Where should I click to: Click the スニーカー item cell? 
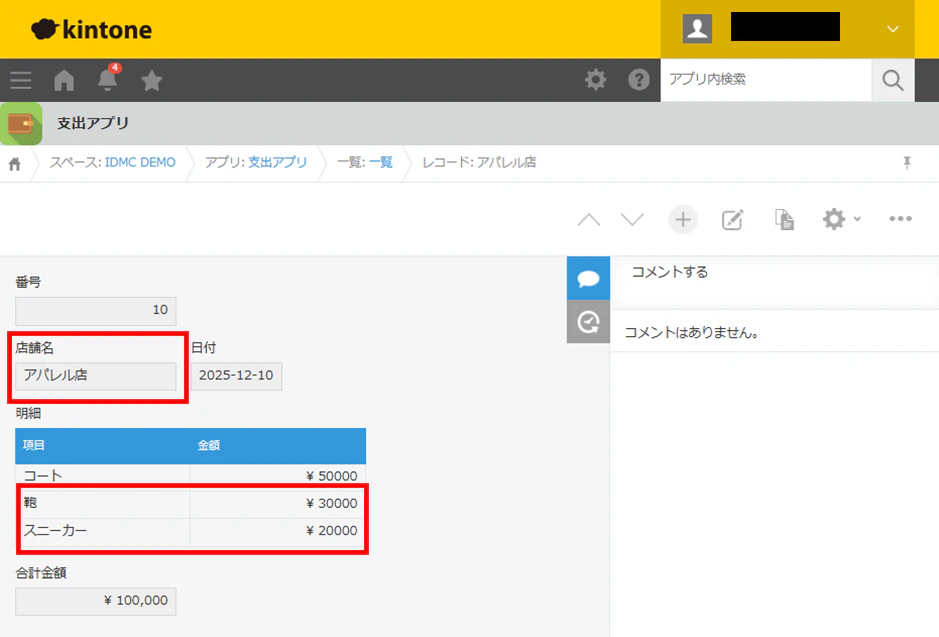point(102,530)
